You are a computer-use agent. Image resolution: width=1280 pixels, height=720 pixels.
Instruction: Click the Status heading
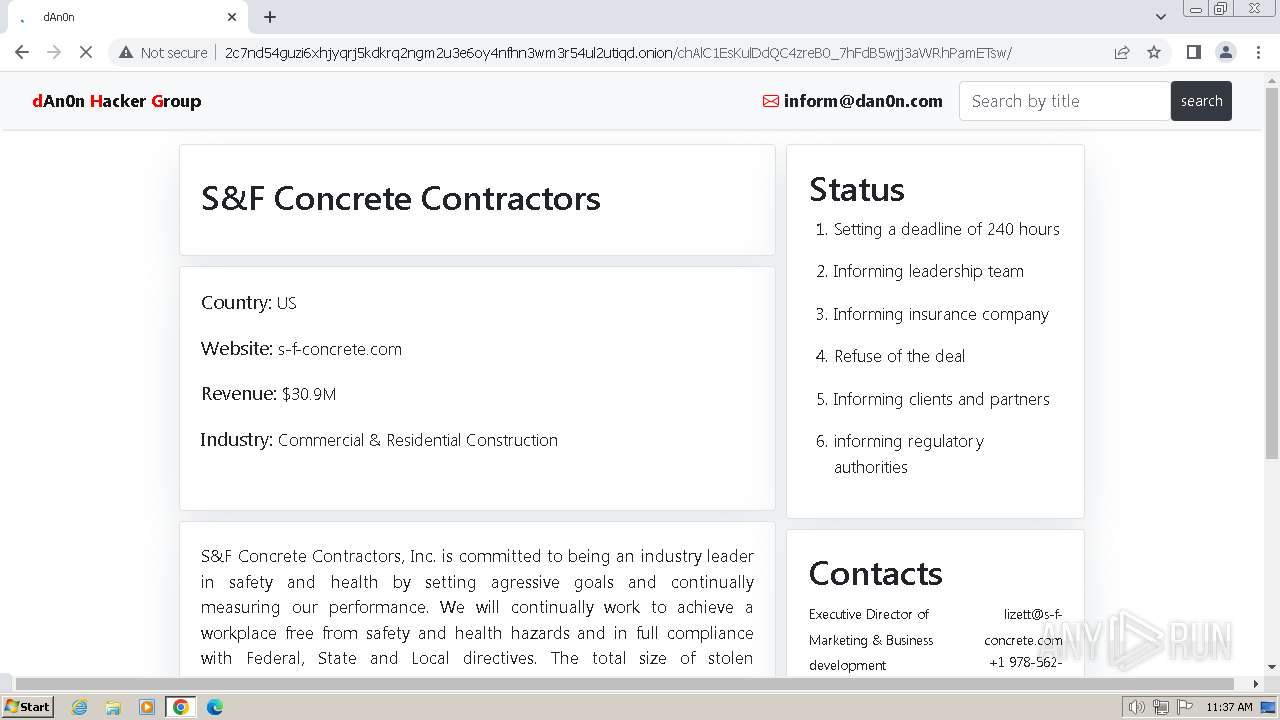click(x=857, y=189)
